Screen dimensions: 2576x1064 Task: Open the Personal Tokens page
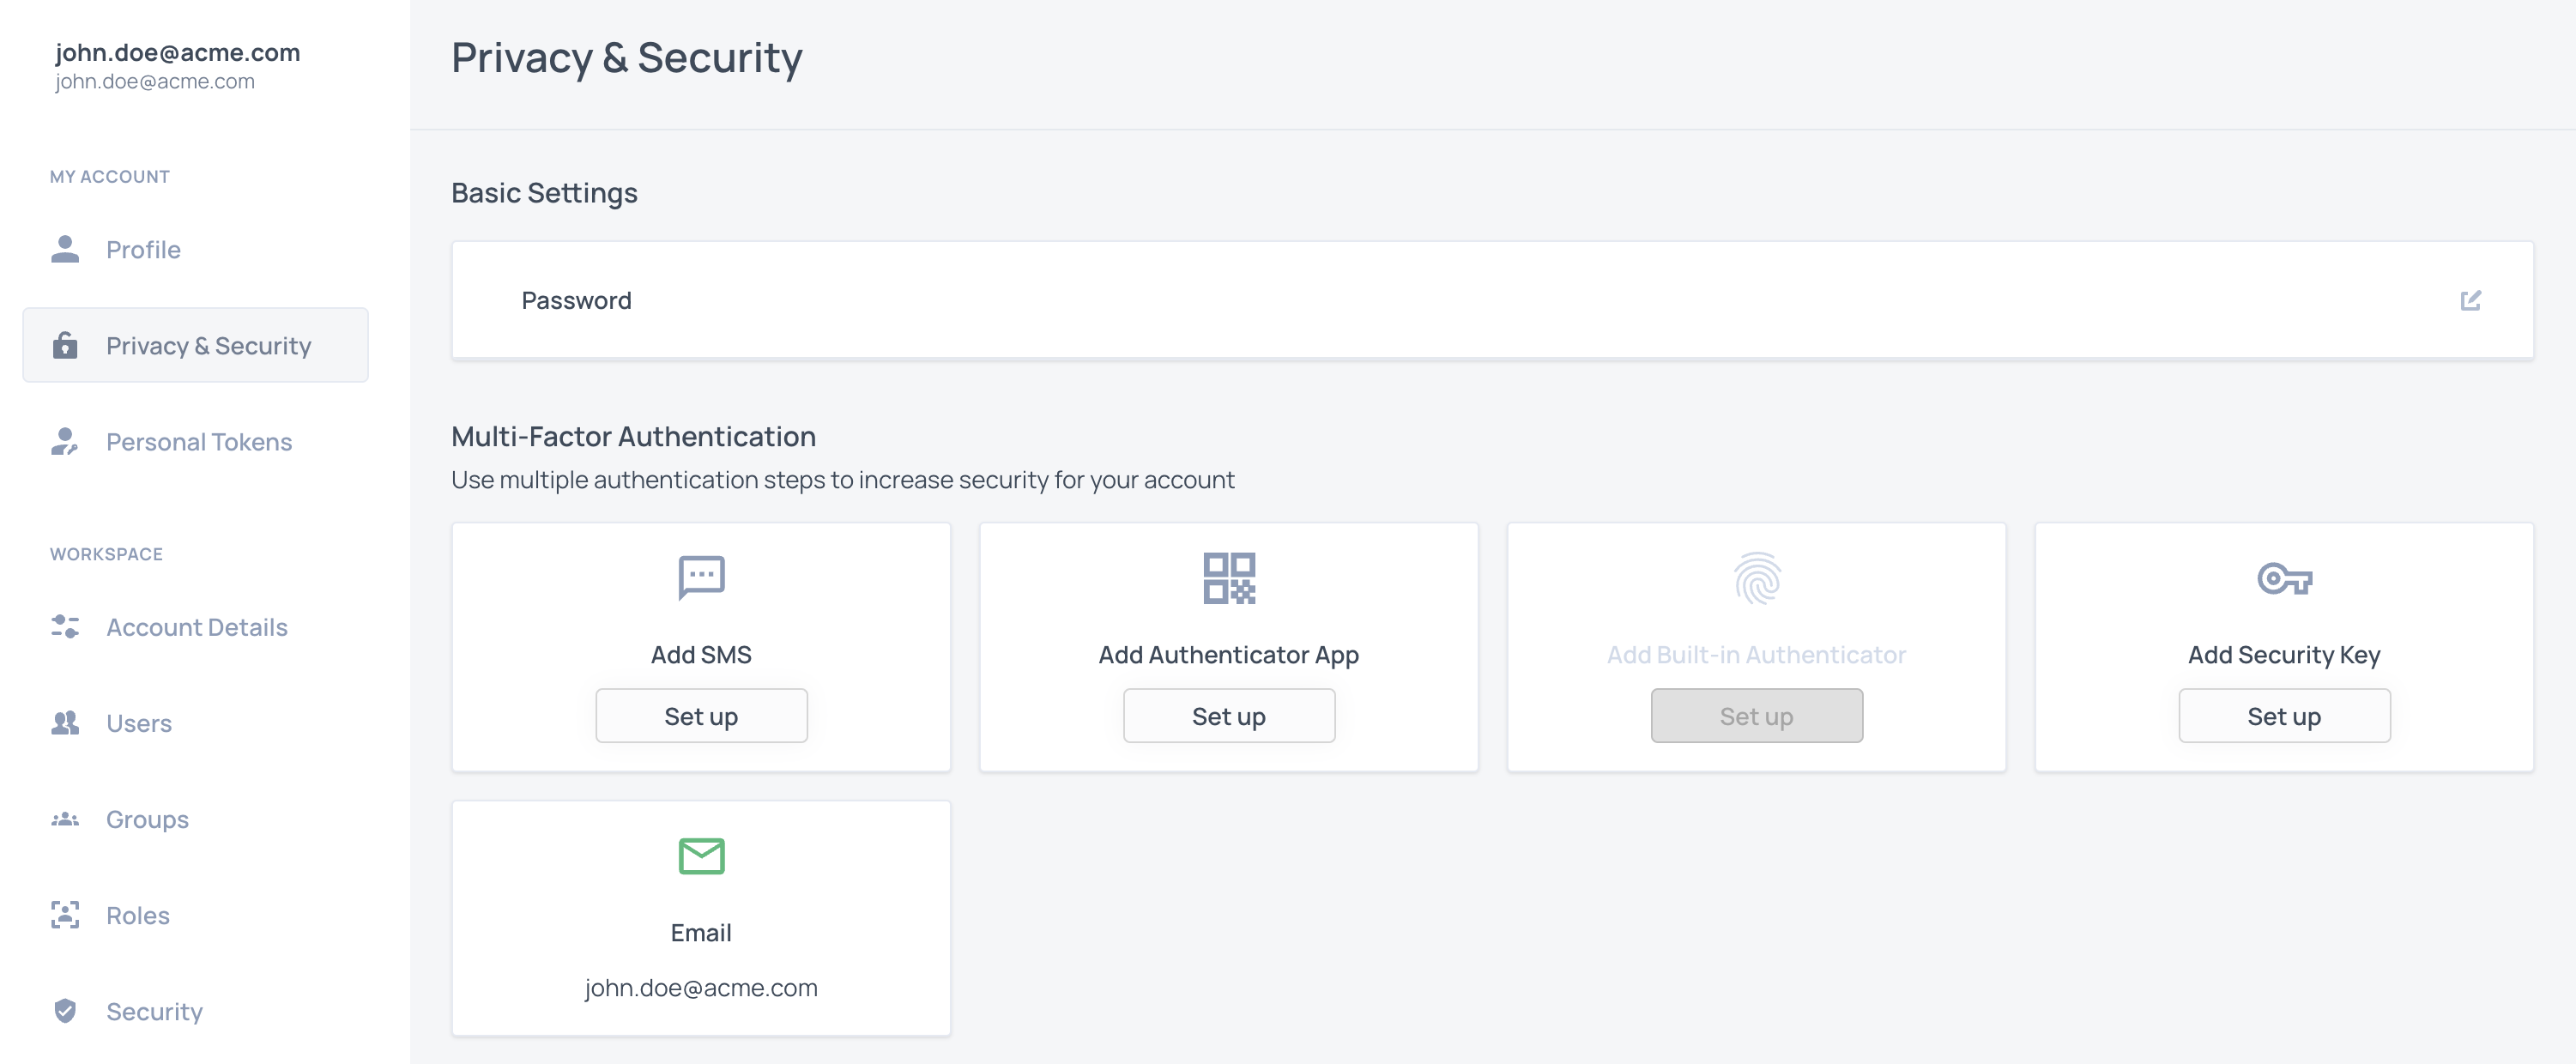(x=198, y=442)
